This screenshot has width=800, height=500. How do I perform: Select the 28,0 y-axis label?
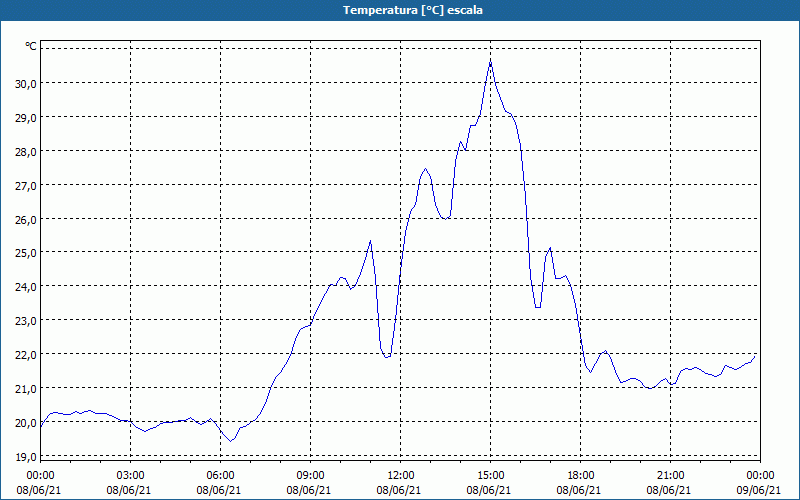(26, 152)
